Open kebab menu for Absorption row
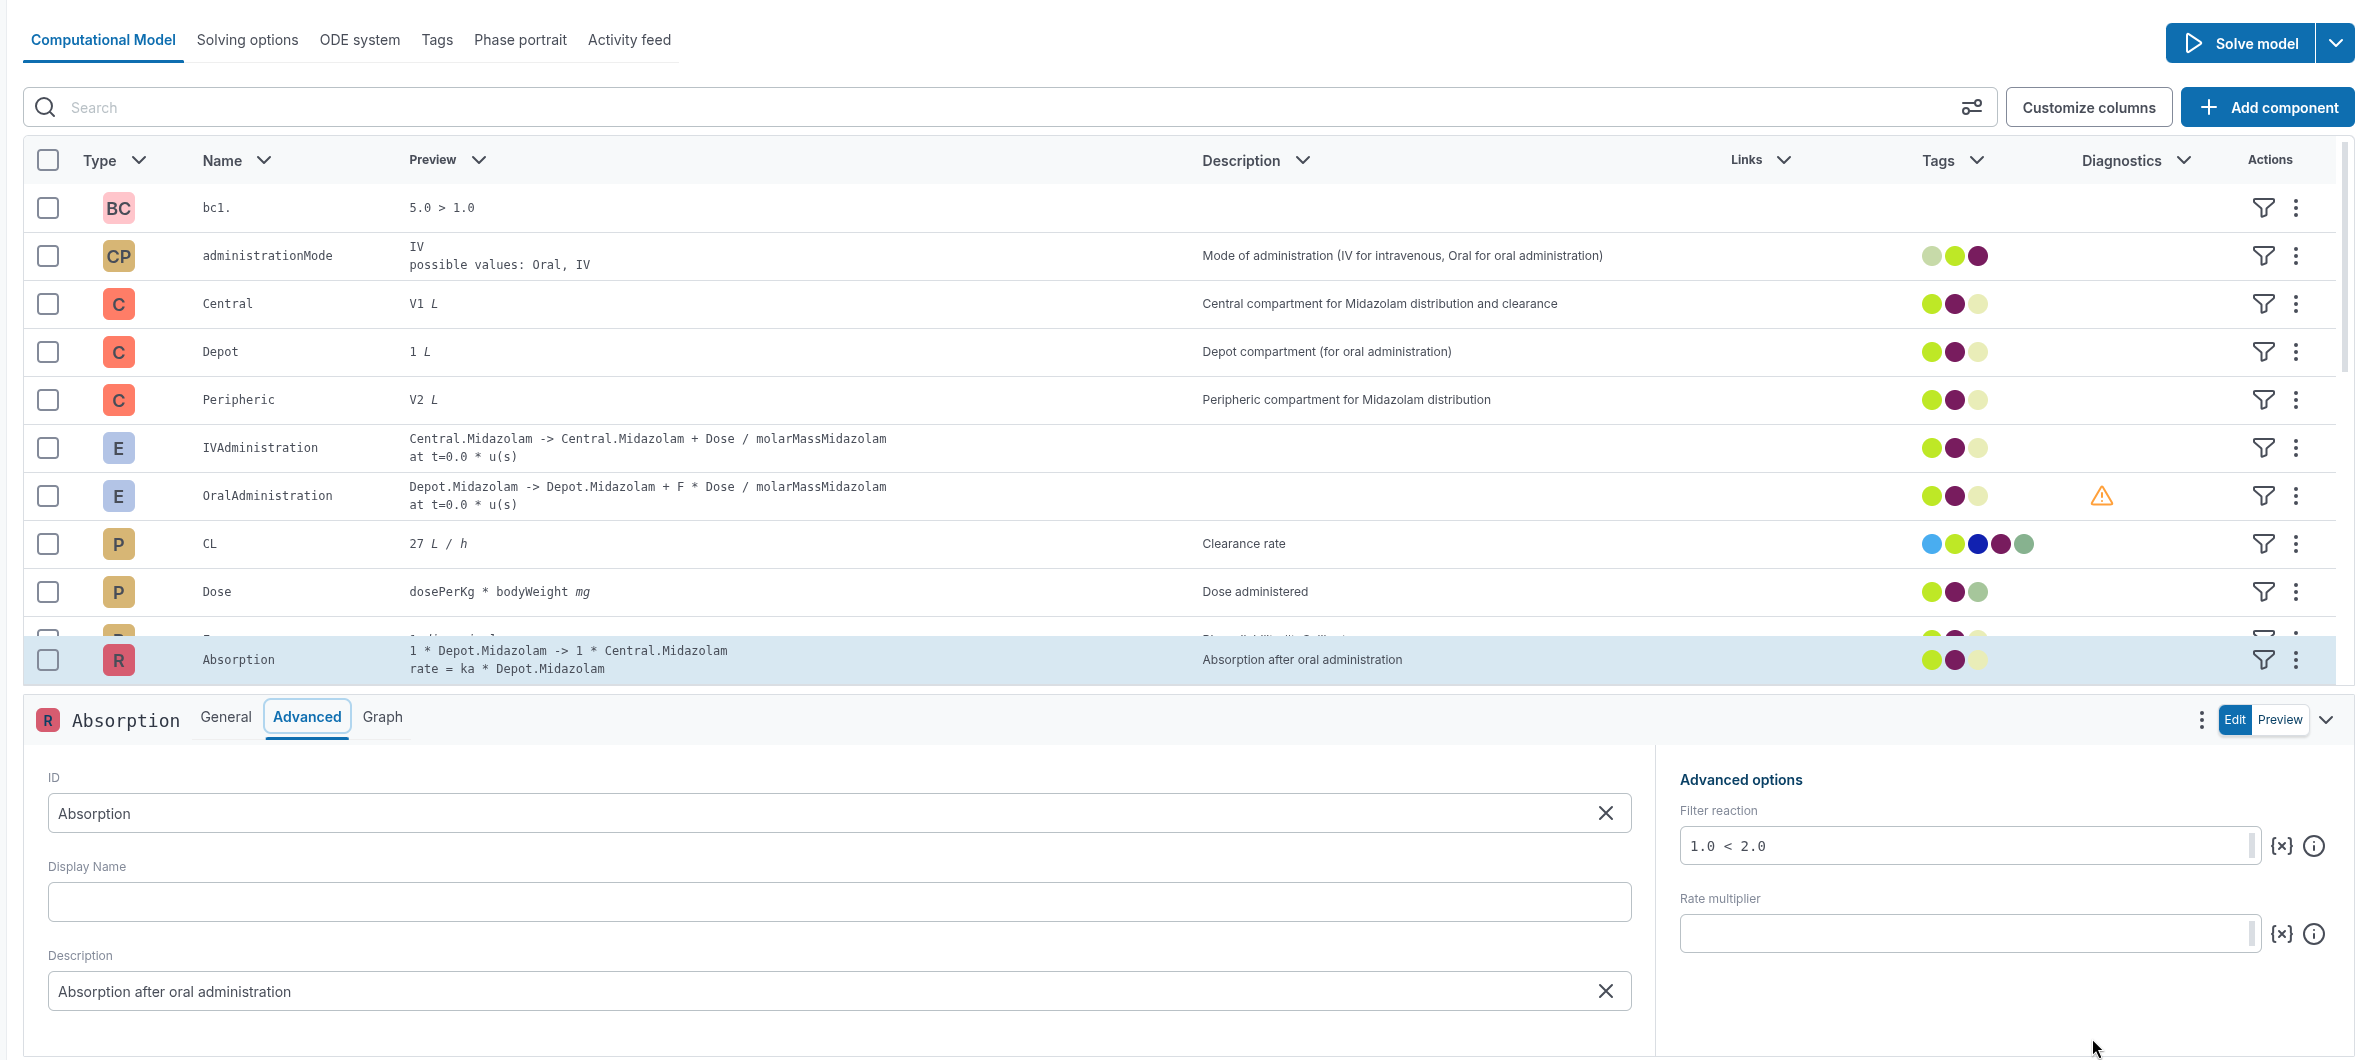The height and width of the screenshot is (1060, 2359). coord(2296,660)
